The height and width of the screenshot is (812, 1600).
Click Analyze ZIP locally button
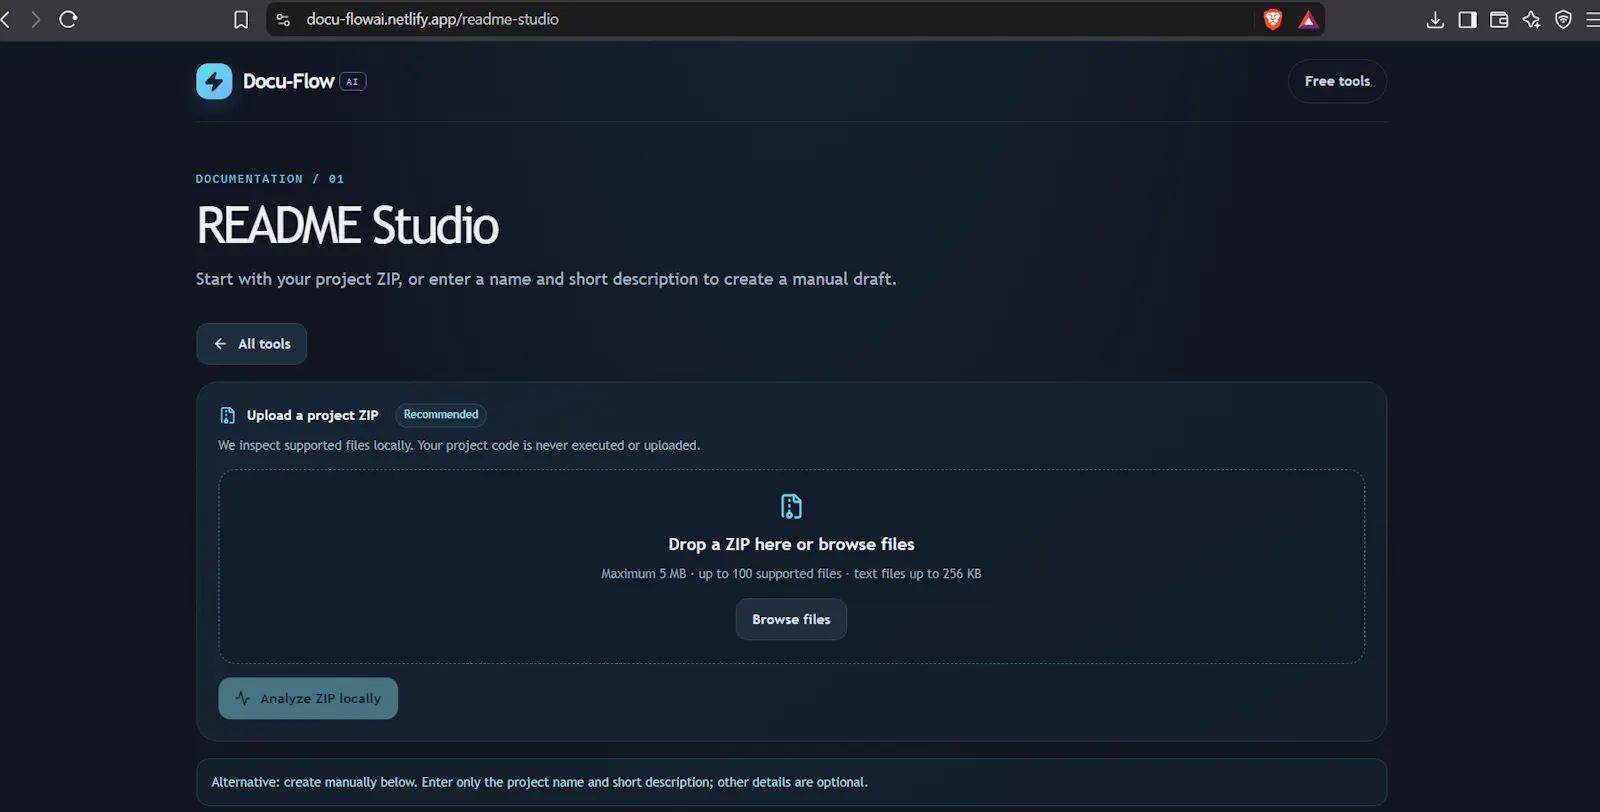[308, 698]
